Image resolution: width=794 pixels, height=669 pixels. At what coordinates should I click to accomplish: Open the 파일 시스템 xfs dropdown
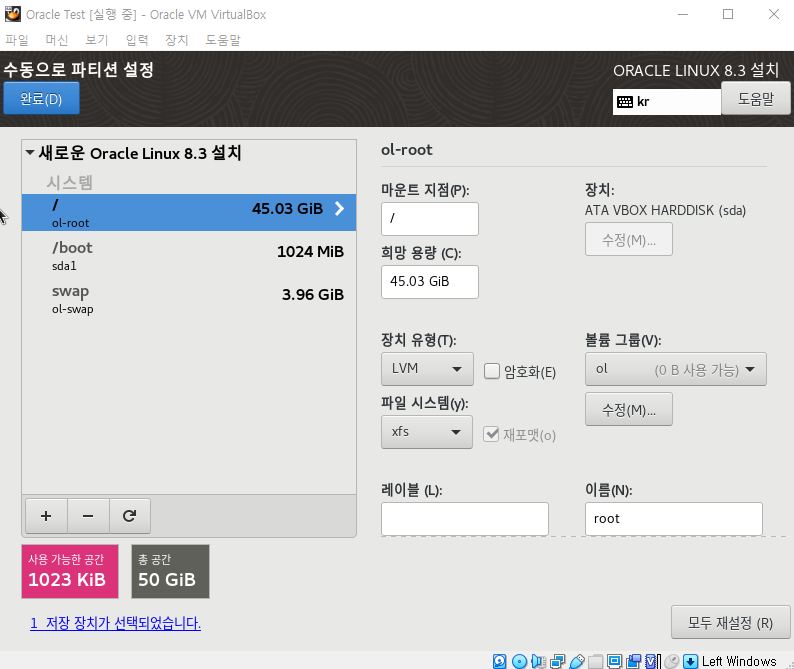[x=427, y=432]
